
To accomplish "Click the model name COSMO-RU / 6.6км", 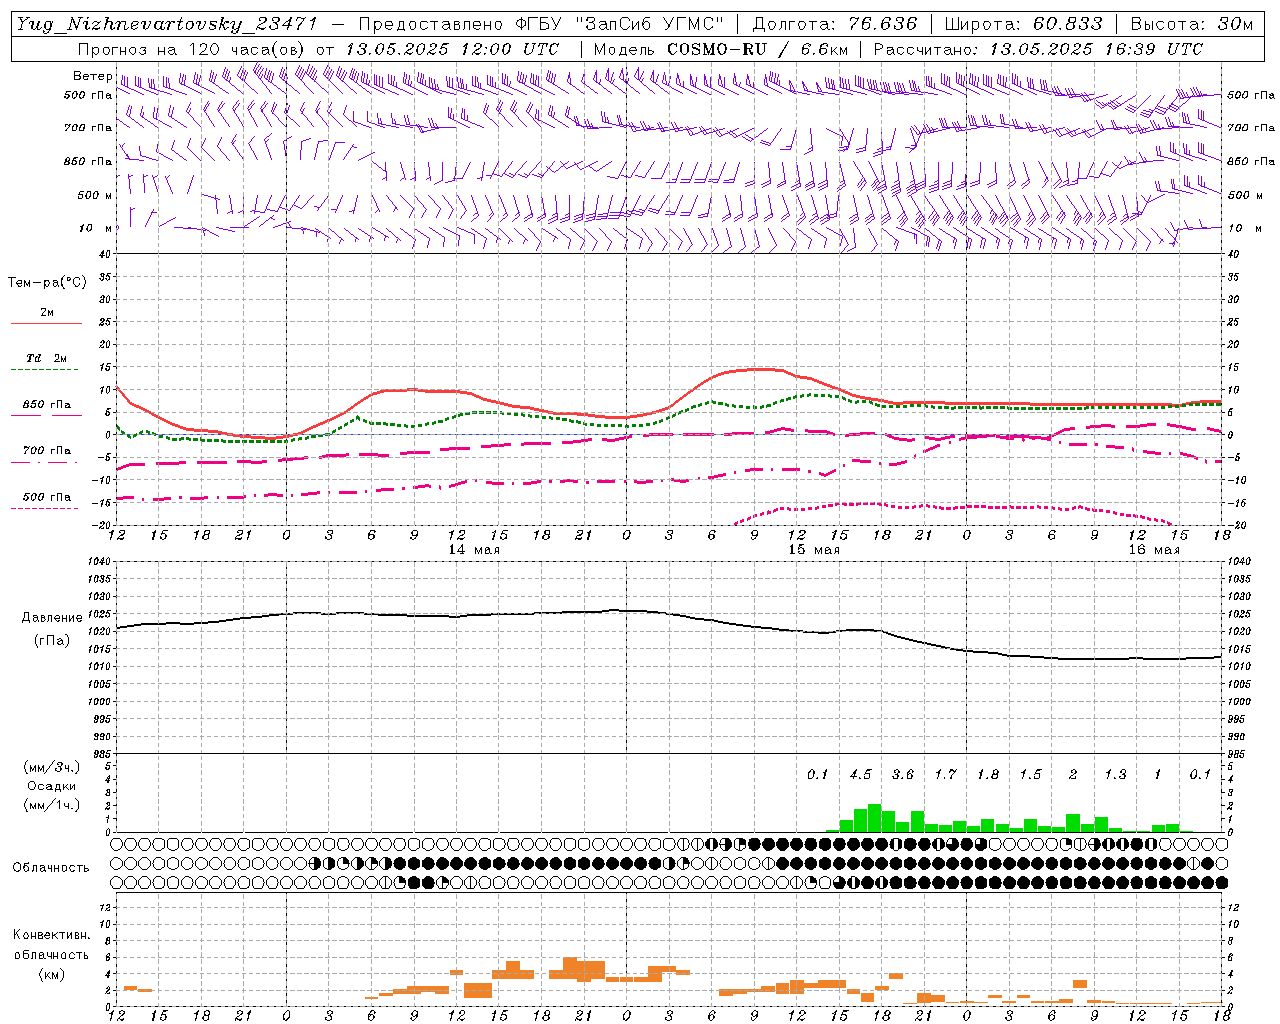I will (x=757, y=49).
